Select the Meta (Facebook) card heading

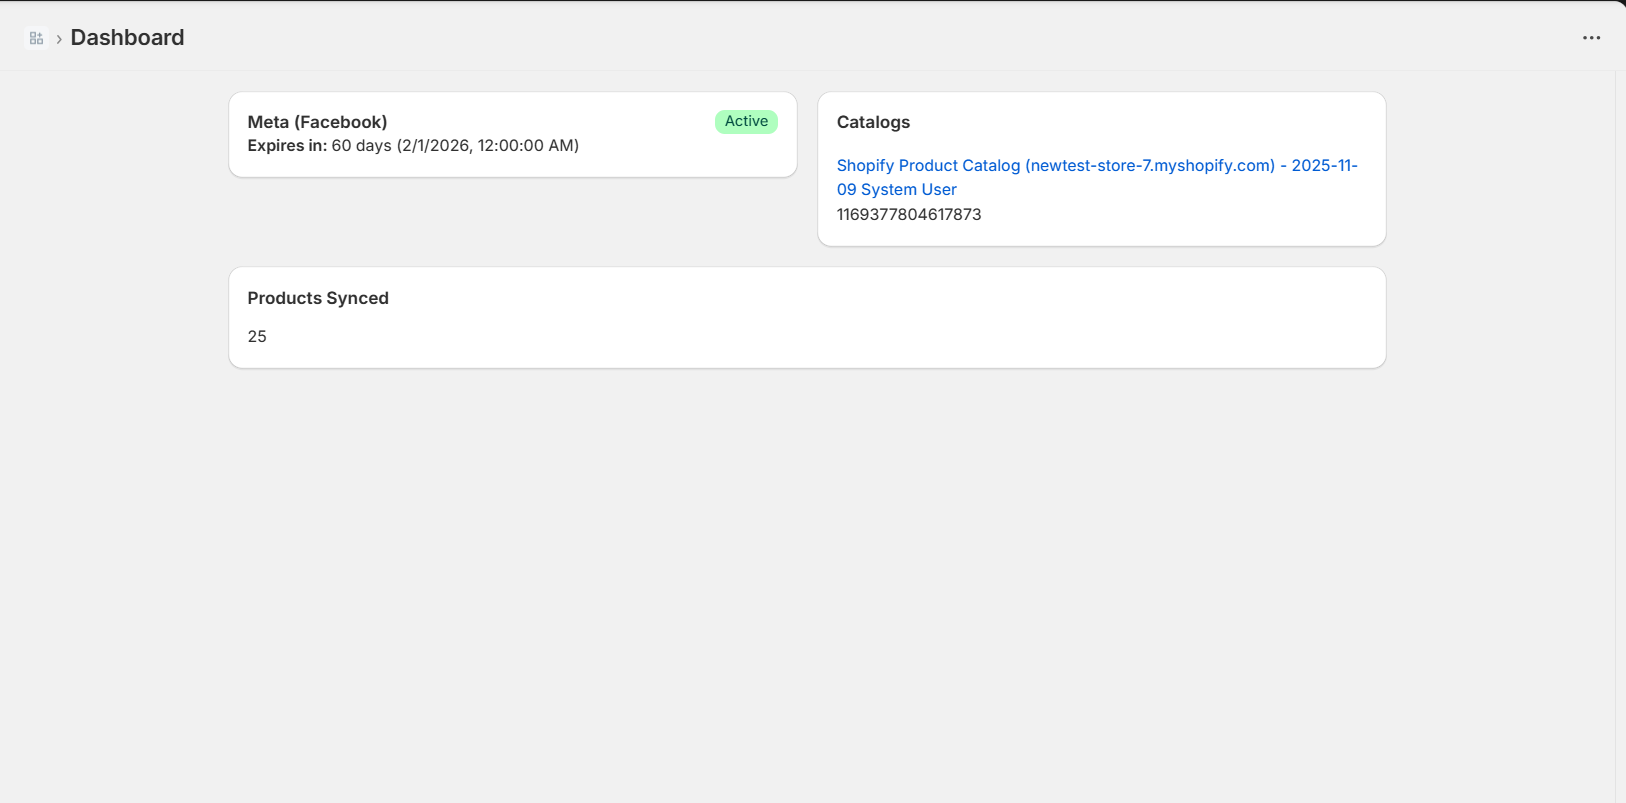(317, 122)
